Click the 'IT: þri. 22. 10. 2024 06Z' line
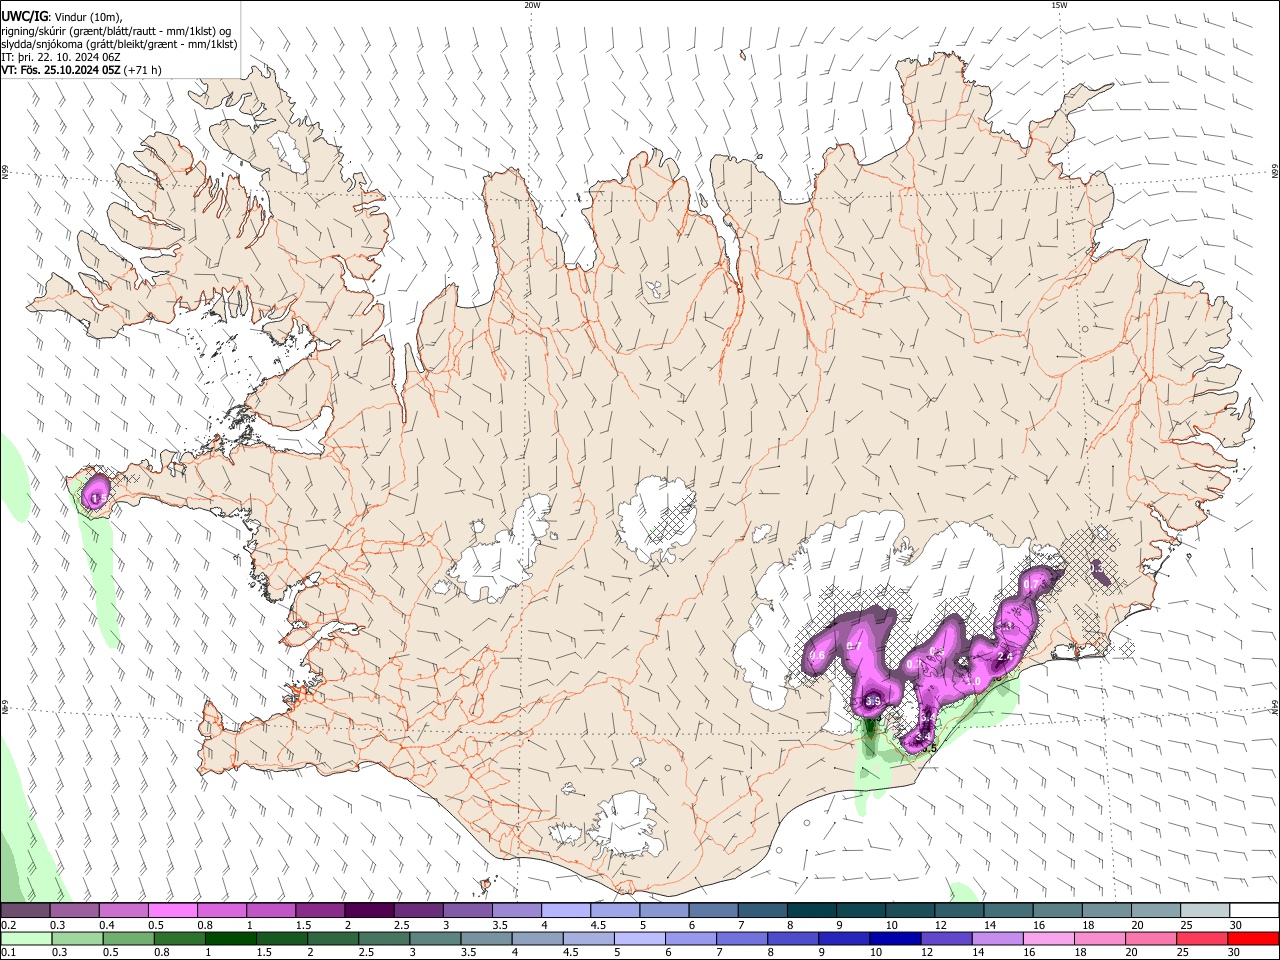Screen dimensions: 1280x960 [60, 57]
